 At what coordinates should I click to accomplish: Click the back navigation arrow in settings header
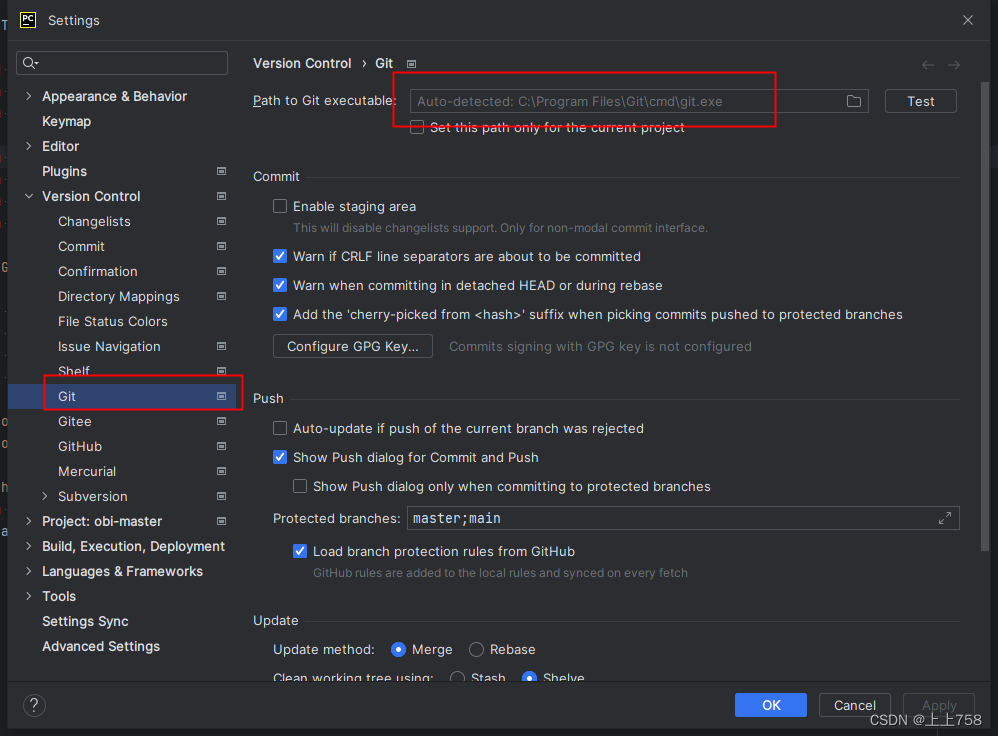[928, 63]
